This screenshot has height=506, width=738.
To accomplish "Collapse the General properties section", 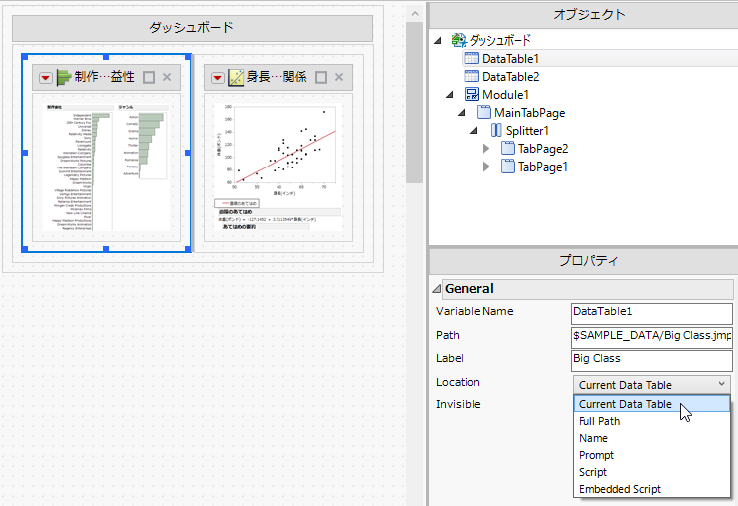I will (x=436, y=289).
